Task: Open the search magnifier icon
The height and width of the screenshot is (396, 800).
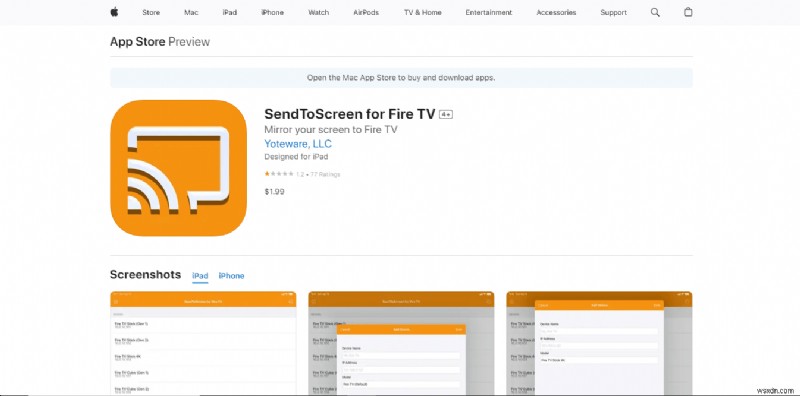Action: coord(655,12)
